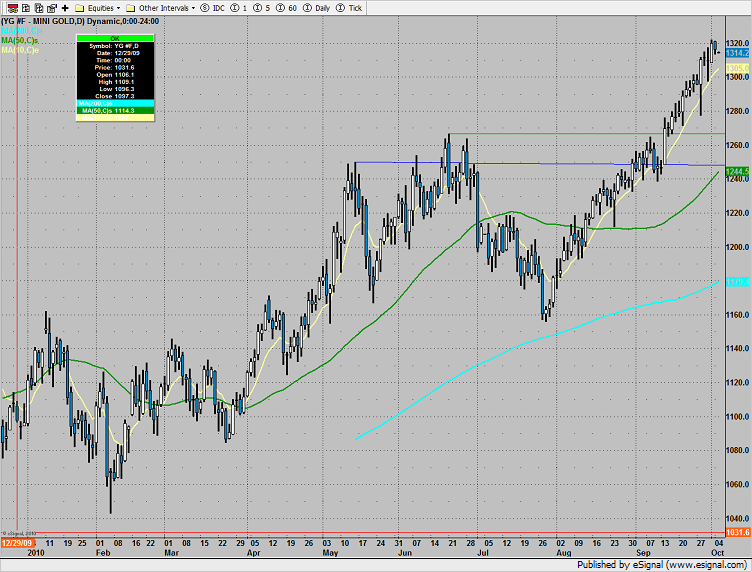Click the High 1109.1 row

[x=115, y=82]
